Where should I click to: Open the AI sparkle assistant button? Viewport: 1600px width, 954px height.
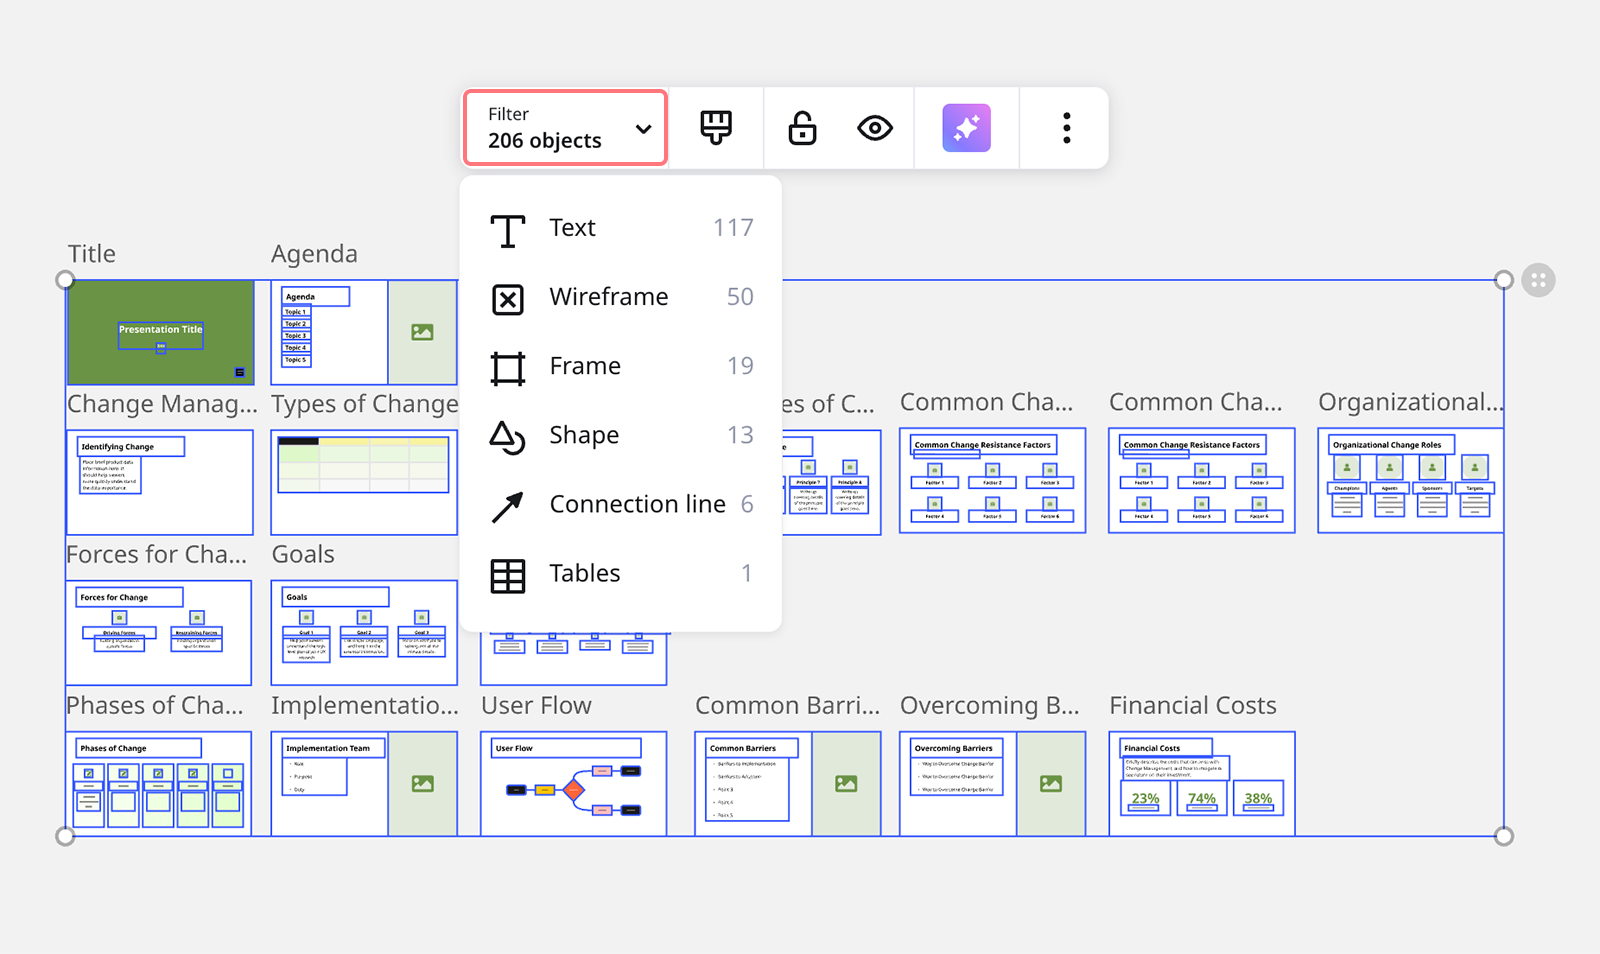(x=966, y=128)
